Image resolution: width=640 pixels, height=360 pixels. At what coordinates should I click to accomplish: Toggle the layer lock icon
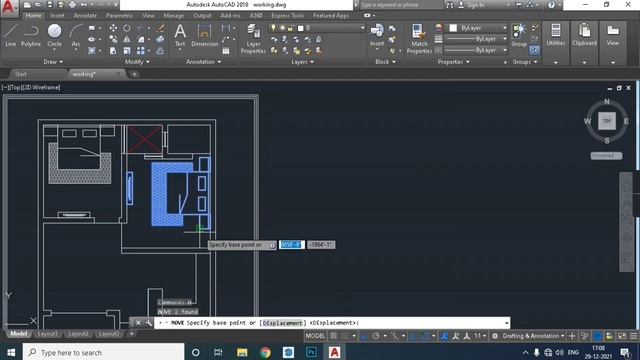tap(290, 28)
